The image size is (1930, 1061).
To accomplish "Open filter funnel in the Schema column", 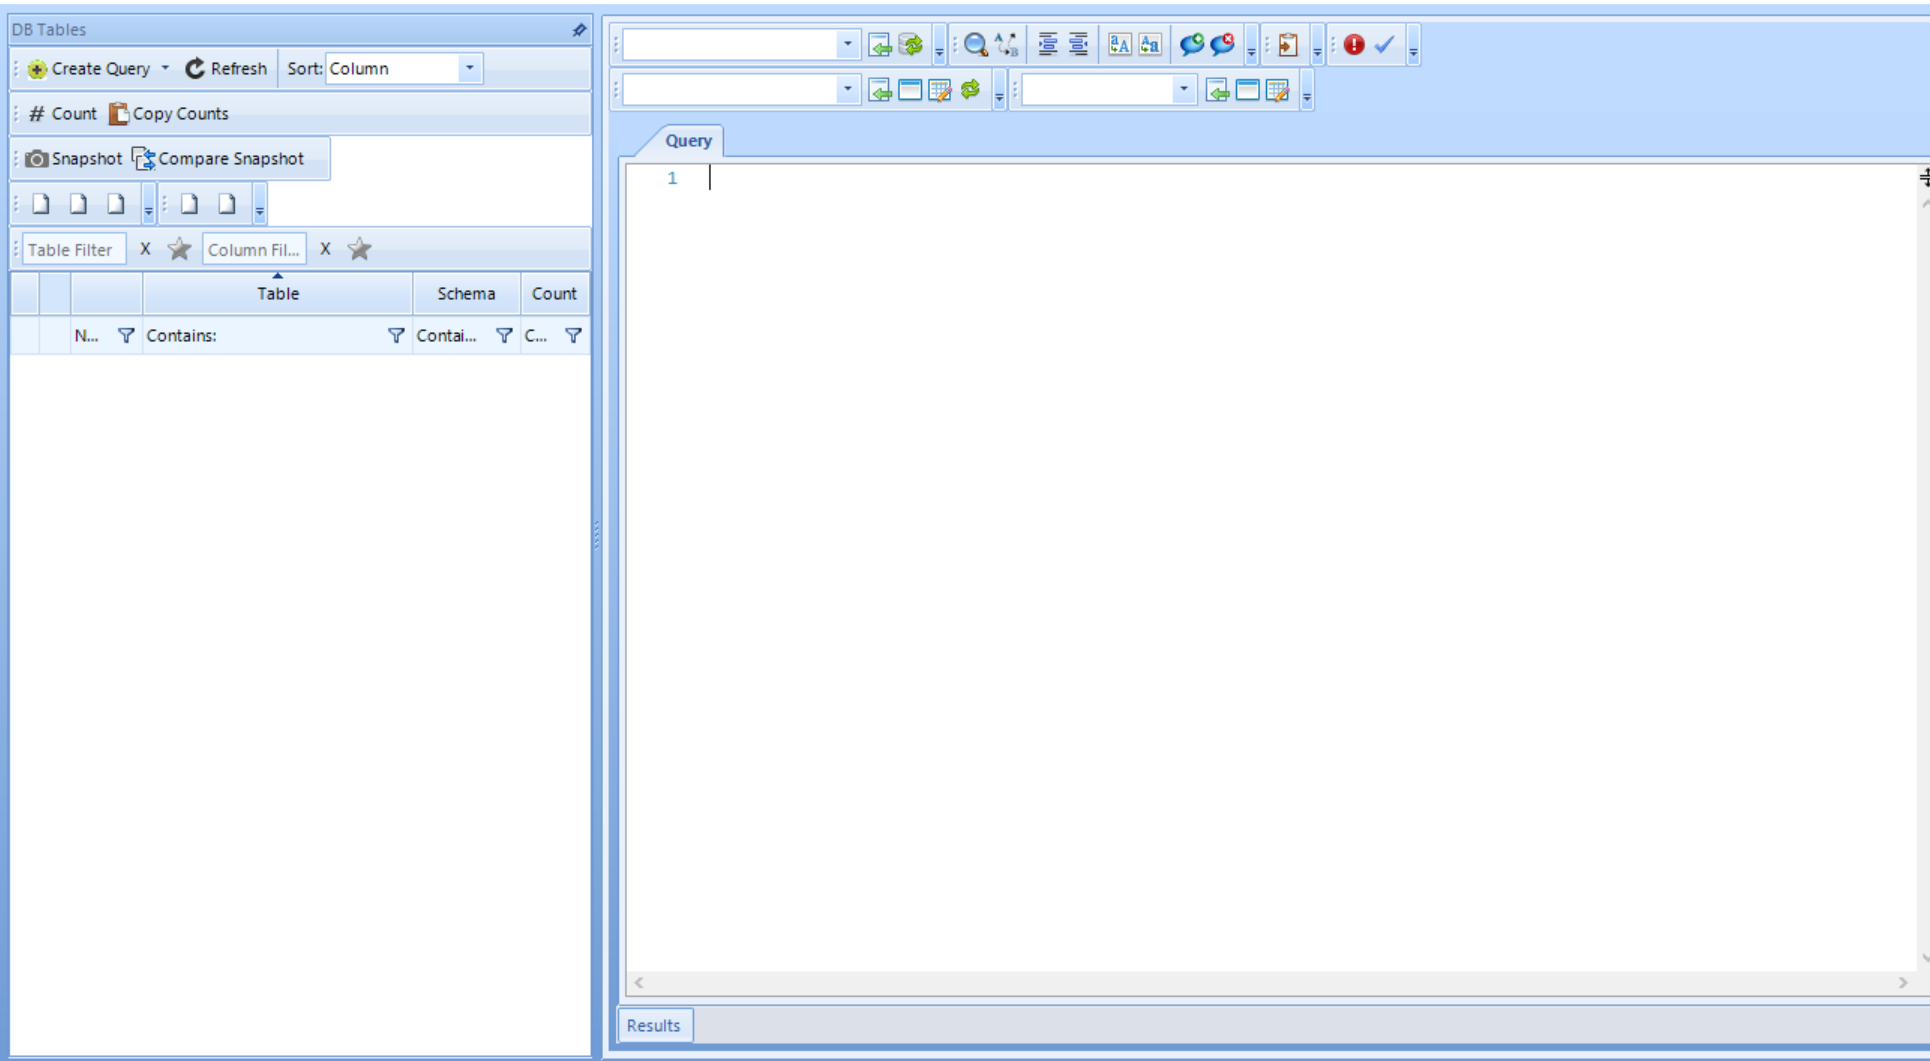I will [x=504, y=335].
